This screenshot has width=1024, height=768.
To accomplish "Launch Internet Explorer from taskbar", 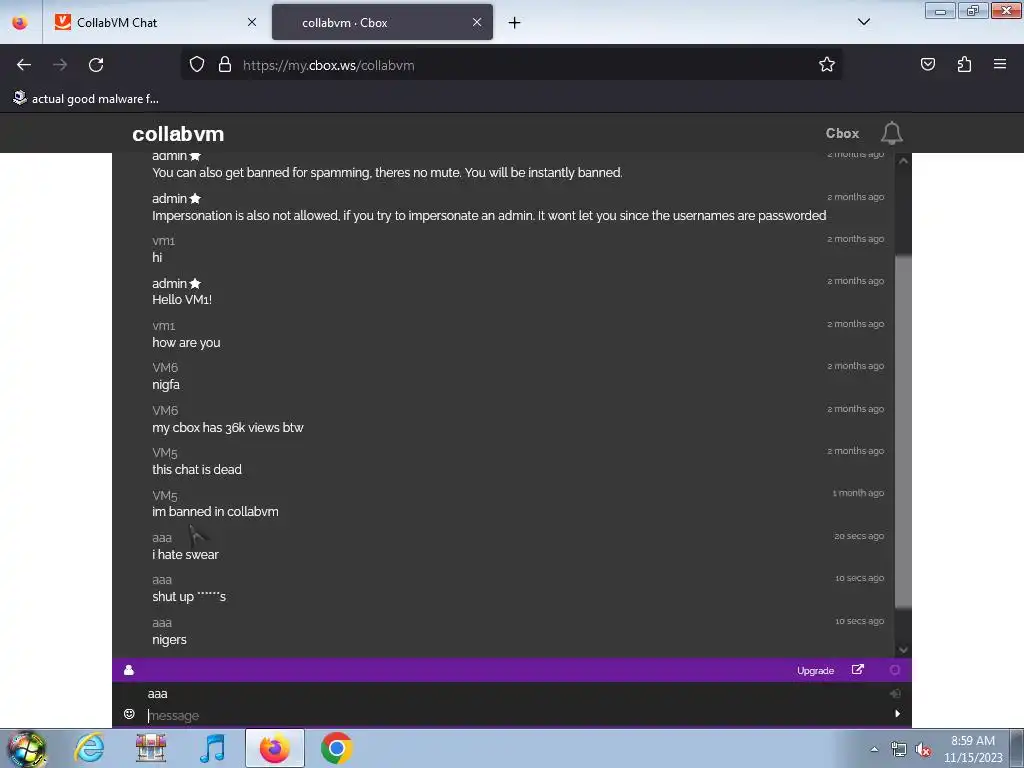I will pos(89,748).
